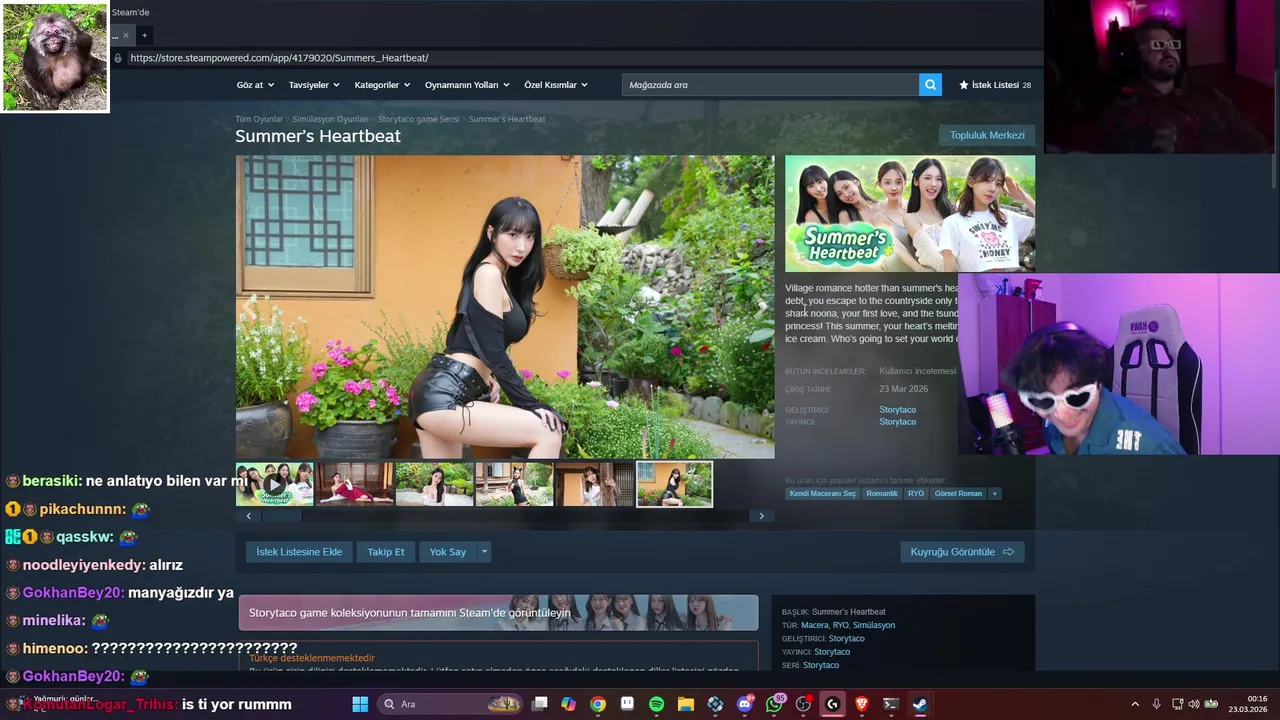Screen dimensions: 1280x720
Task: Expand the 'Kategoriler' dropdown menu
Action: pyautogui.click(x=381, y=85)
